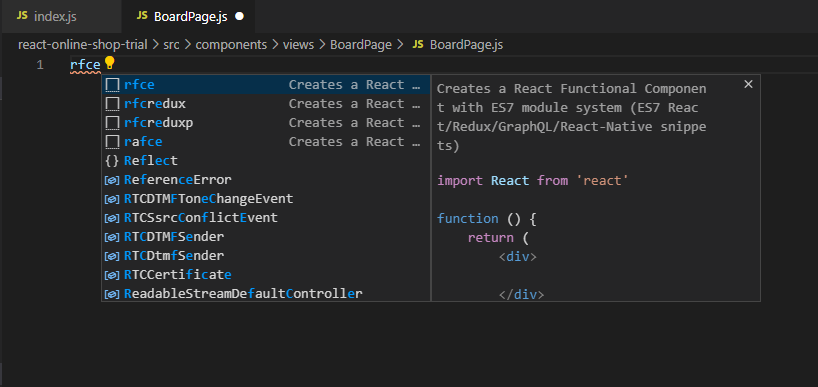Click the rfcredux row's Creates a React description
The height and width of the screenshot is (387, 818).
355,104
